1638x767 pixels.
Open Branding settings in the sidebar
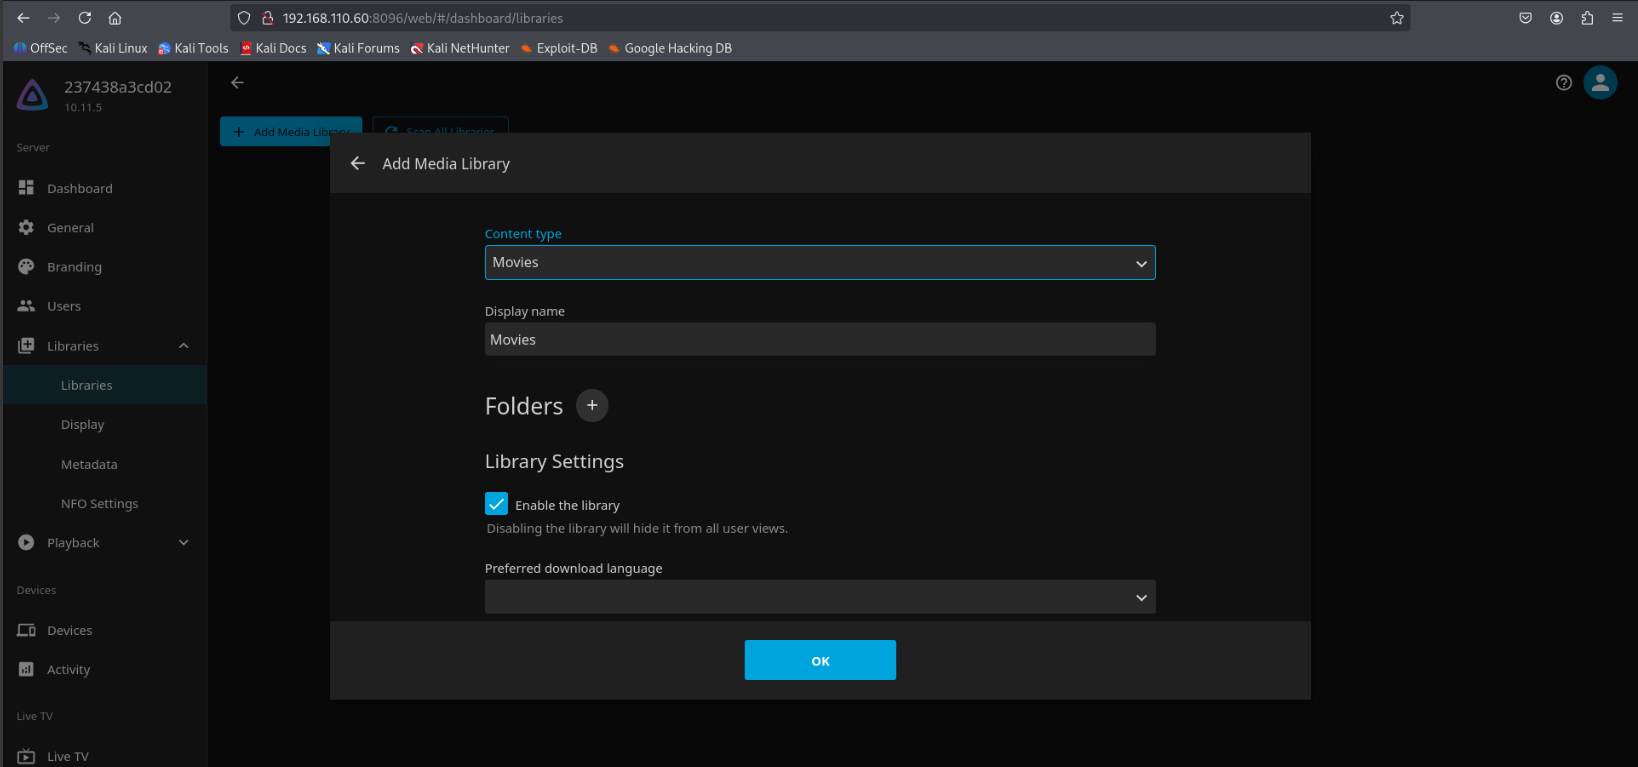click(74, 267)
